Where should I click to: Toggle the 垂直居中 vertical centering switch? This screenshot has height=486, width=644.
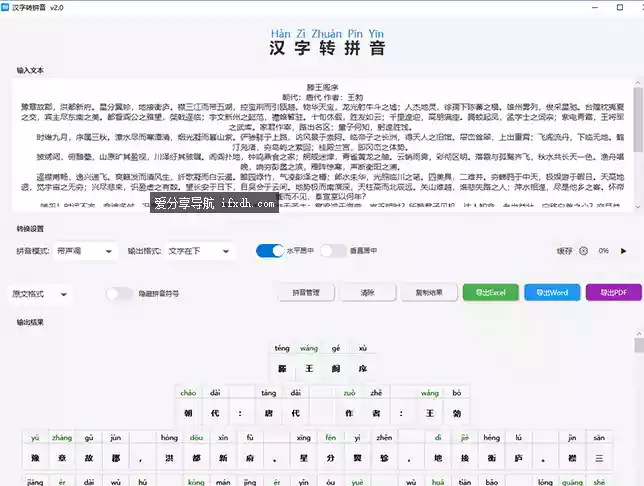pyautogui.click(x=333, y=251)
